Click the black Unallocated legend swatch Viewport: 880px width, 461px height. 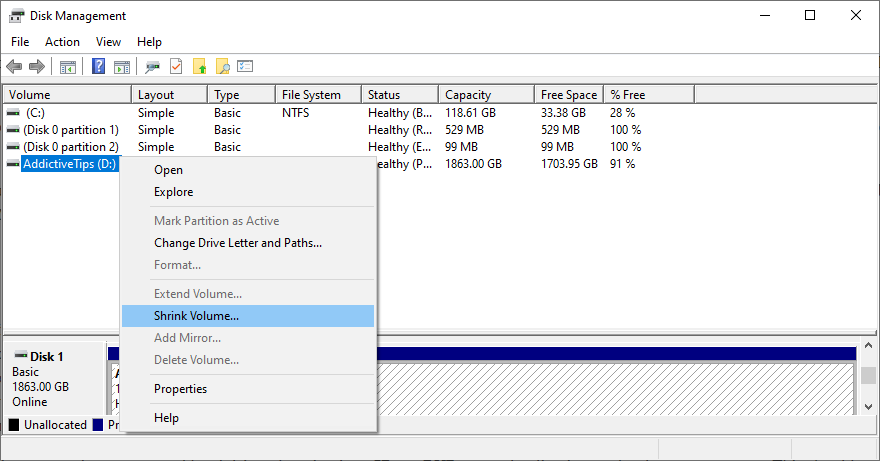coord(14,425)
